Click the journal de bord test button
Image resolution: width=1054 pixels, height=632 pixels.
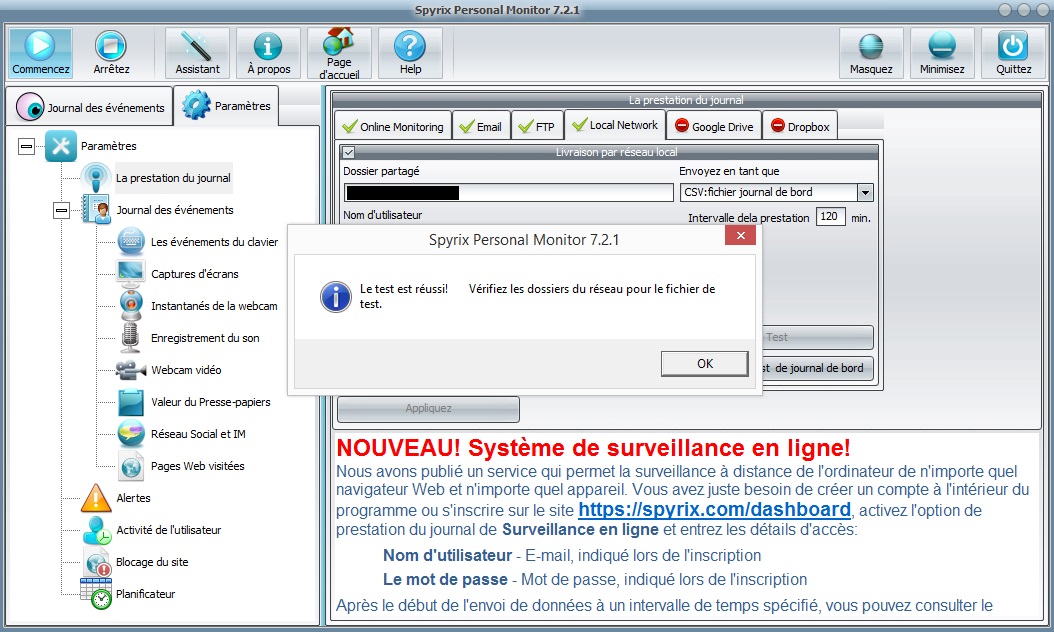click(x=818, y=368)
